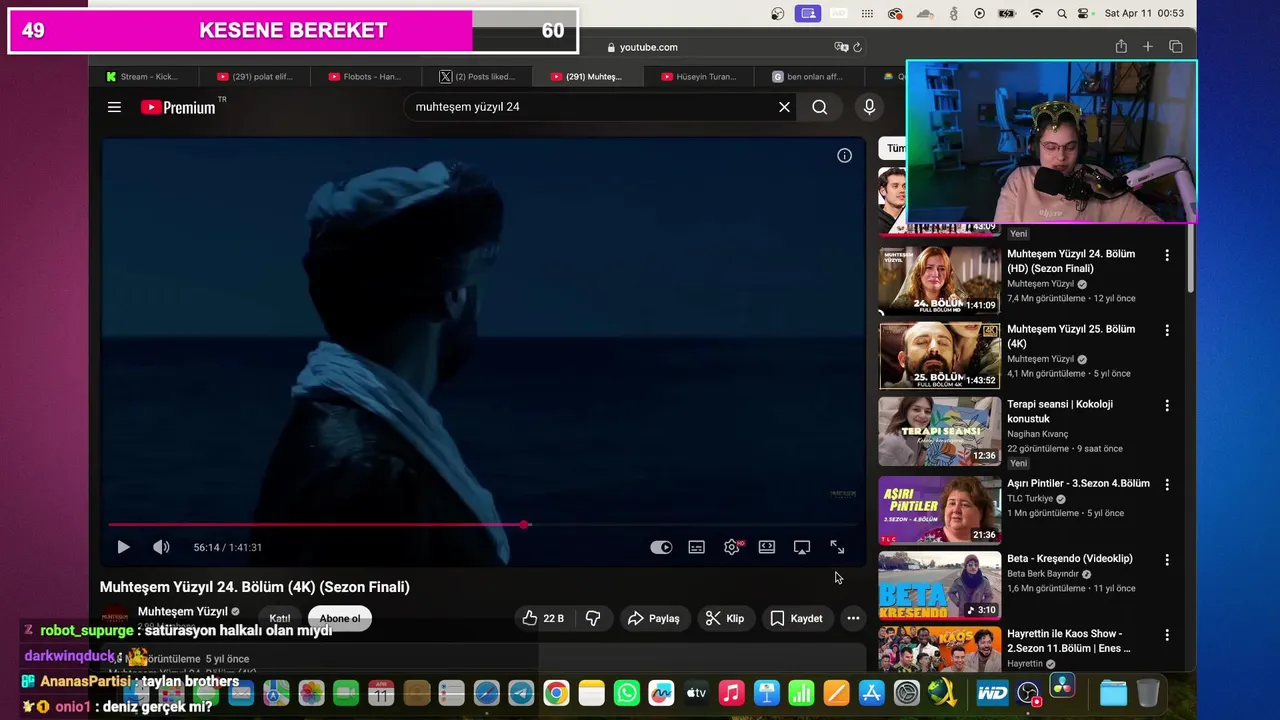Enter fullscreen mode in the player

837,547
